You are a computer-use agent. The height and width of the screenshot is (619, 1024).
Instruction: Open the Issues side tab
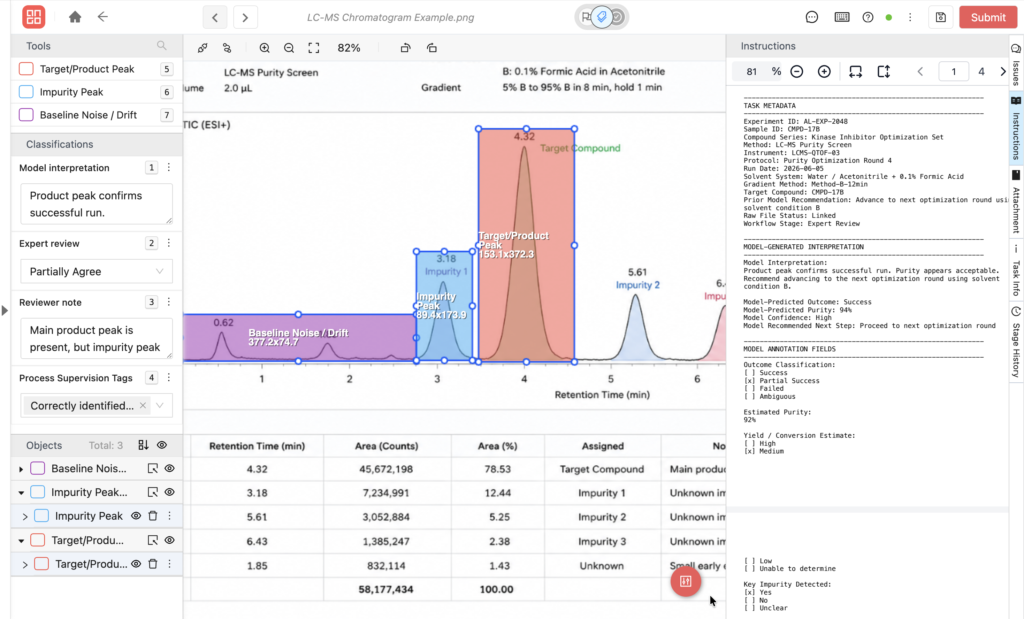click(x=1016, y=65)
